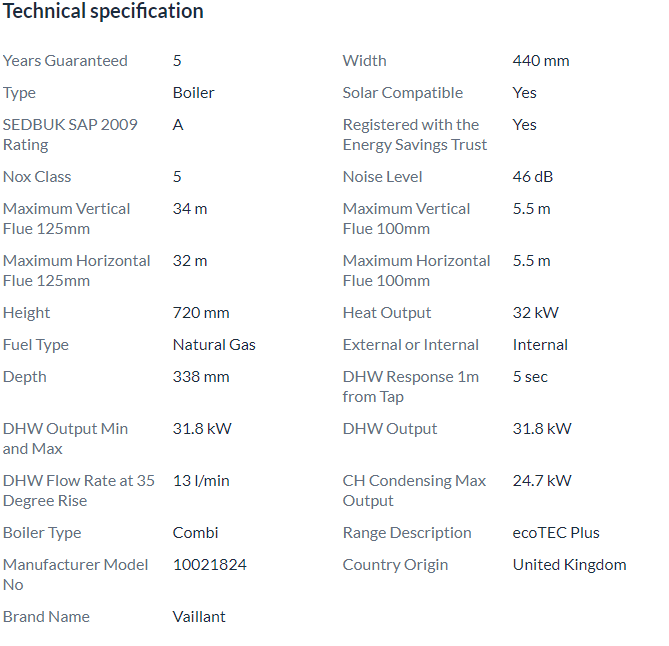This screenshot has width=669, height=646.
Task: Click the Natural Gas fuel type value
Action: (214, 345)
